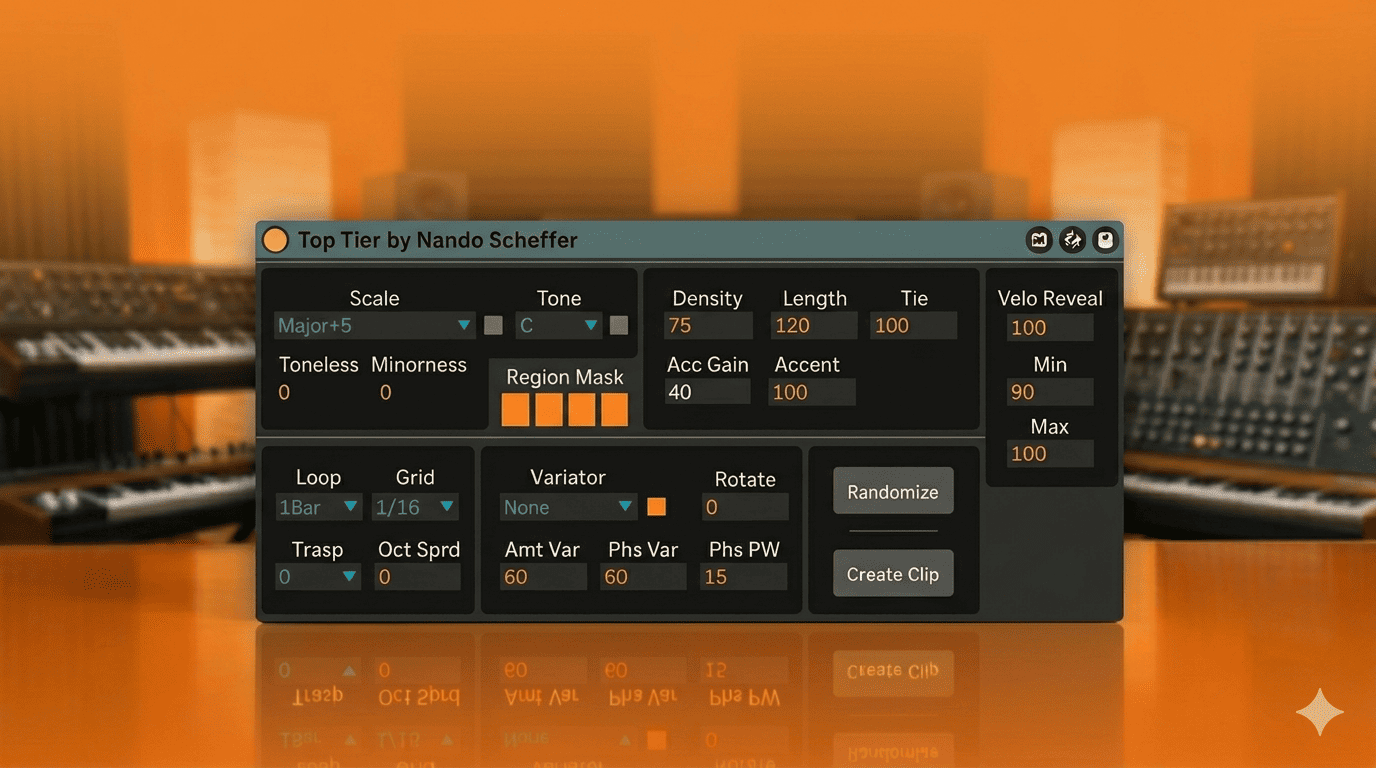Click the sparkle icon in bottom-right corner
Screen dimensions: 1376x768
pyautogui.click(x=1319, y=712)
